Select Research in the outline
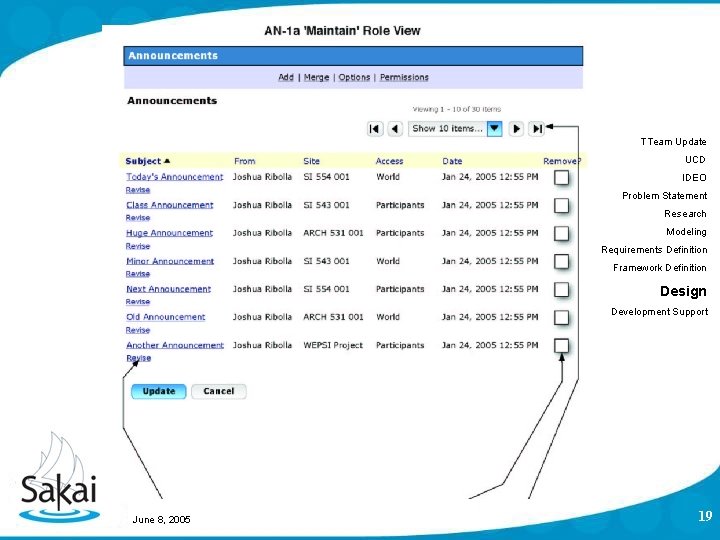Viewport: 720px width, 540px height. click(685, 214)
